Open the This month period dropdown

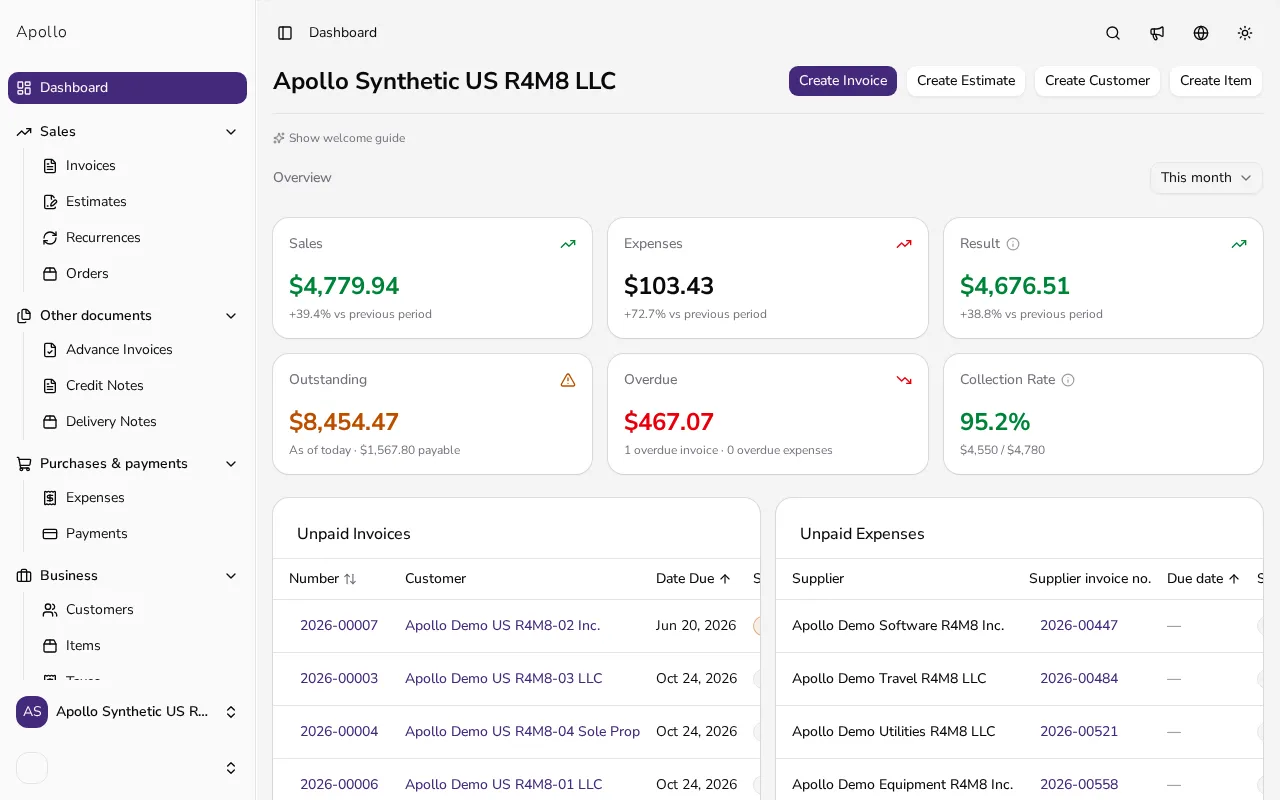coord(1206,178)
